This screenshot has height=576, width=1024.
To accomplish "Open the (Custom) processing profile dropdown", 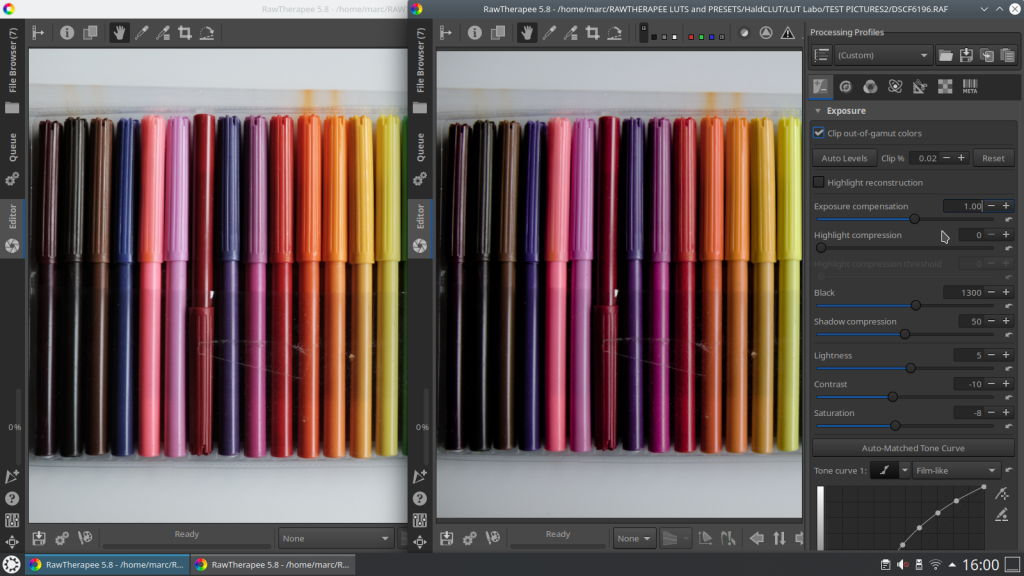I will coord(882,56).
